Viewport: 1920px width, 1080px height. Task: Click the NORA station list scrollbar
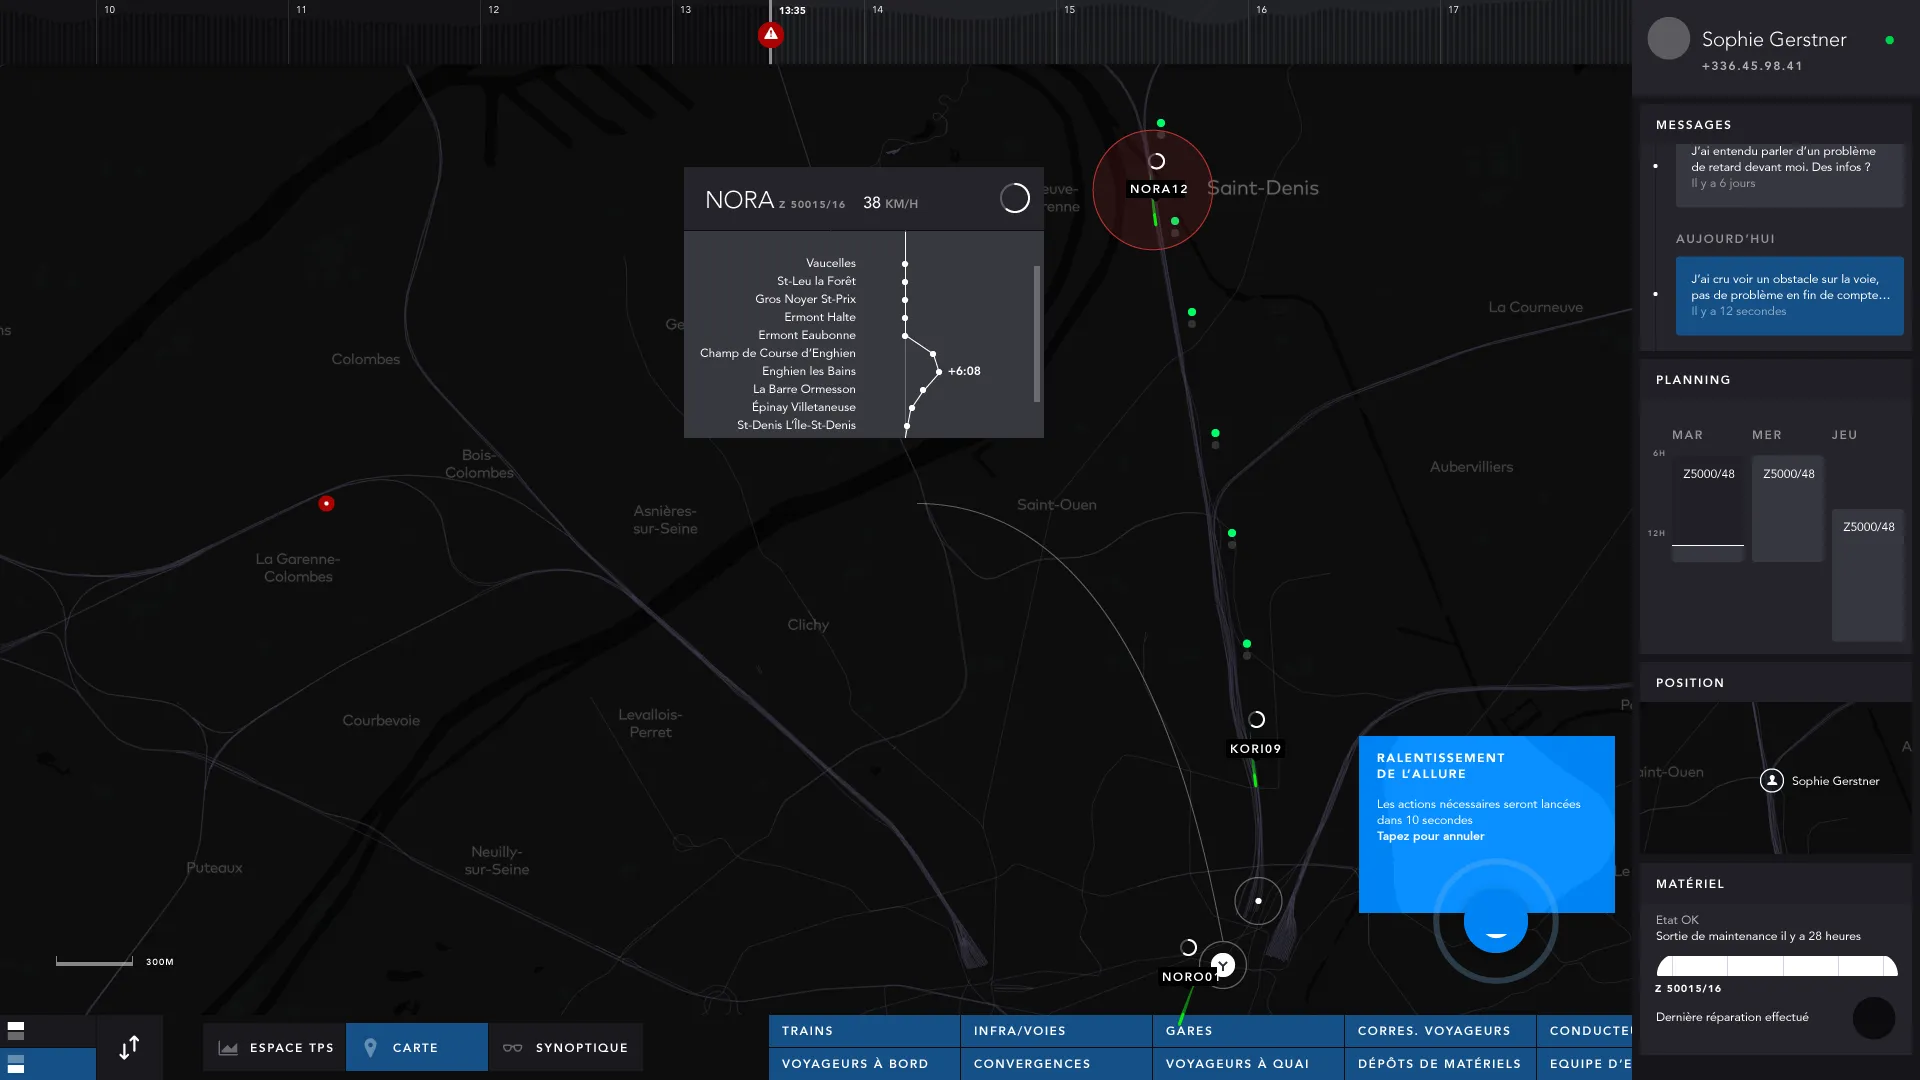click(1037, 333)
